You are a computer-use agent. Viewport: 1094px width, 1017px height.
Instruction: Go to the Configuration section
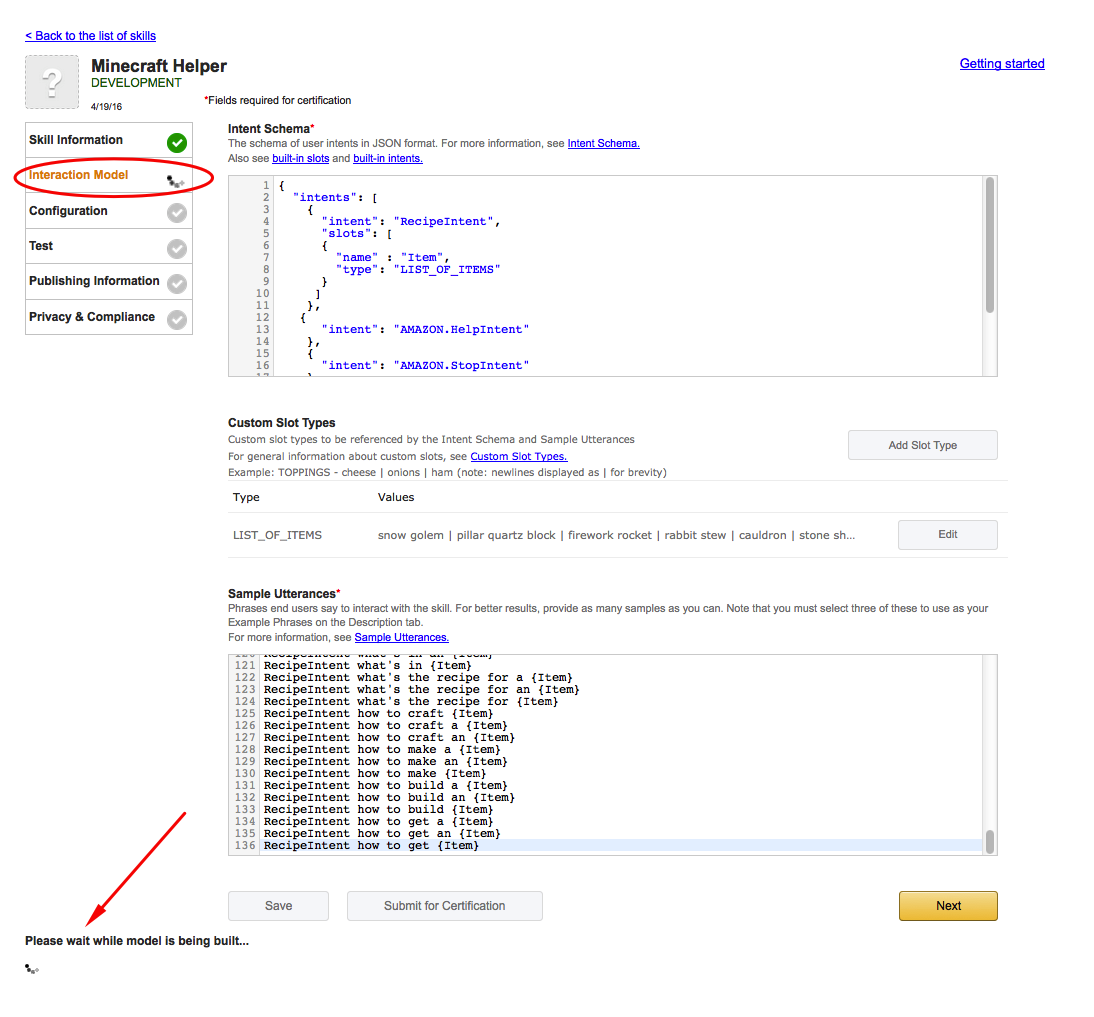(x=109, y=211)
